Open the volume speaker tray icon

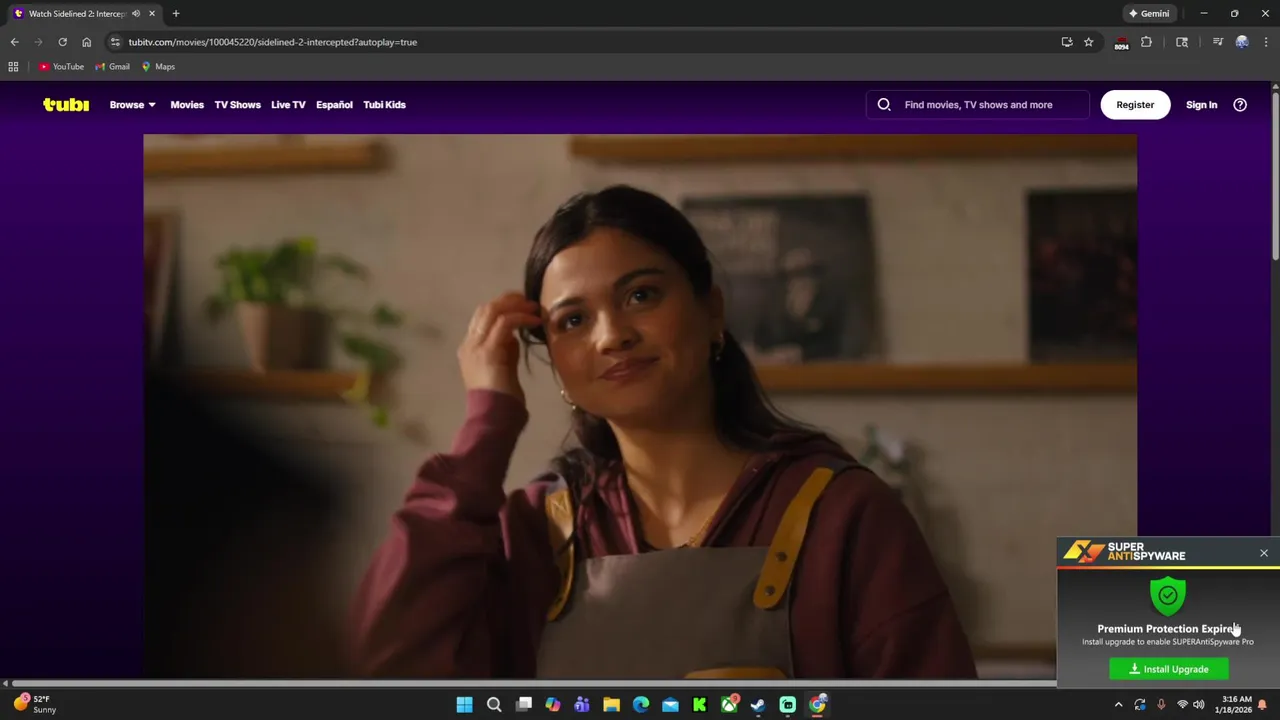(x=1199, y=705)
